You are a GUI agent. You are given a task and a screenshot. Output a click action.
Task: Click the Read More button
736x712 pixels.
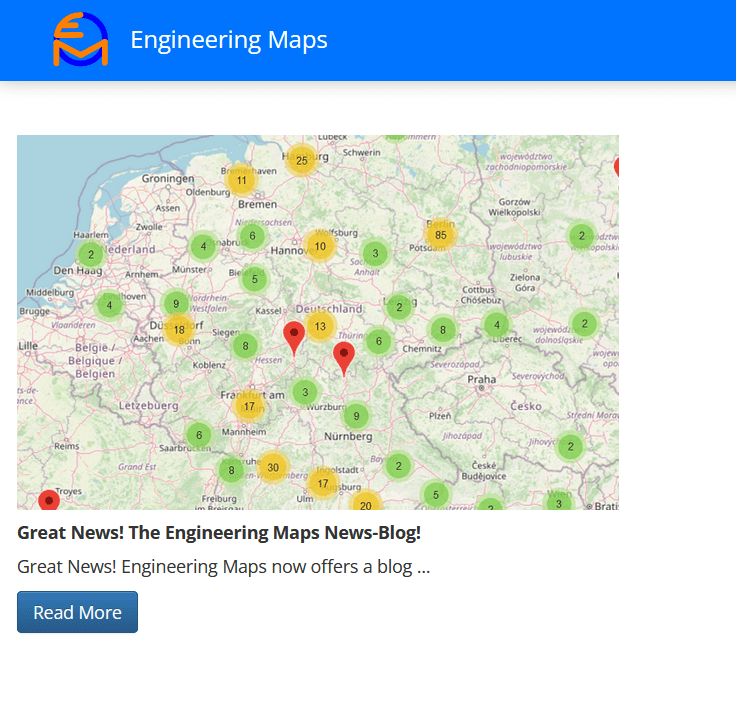(x=77, y=612)
